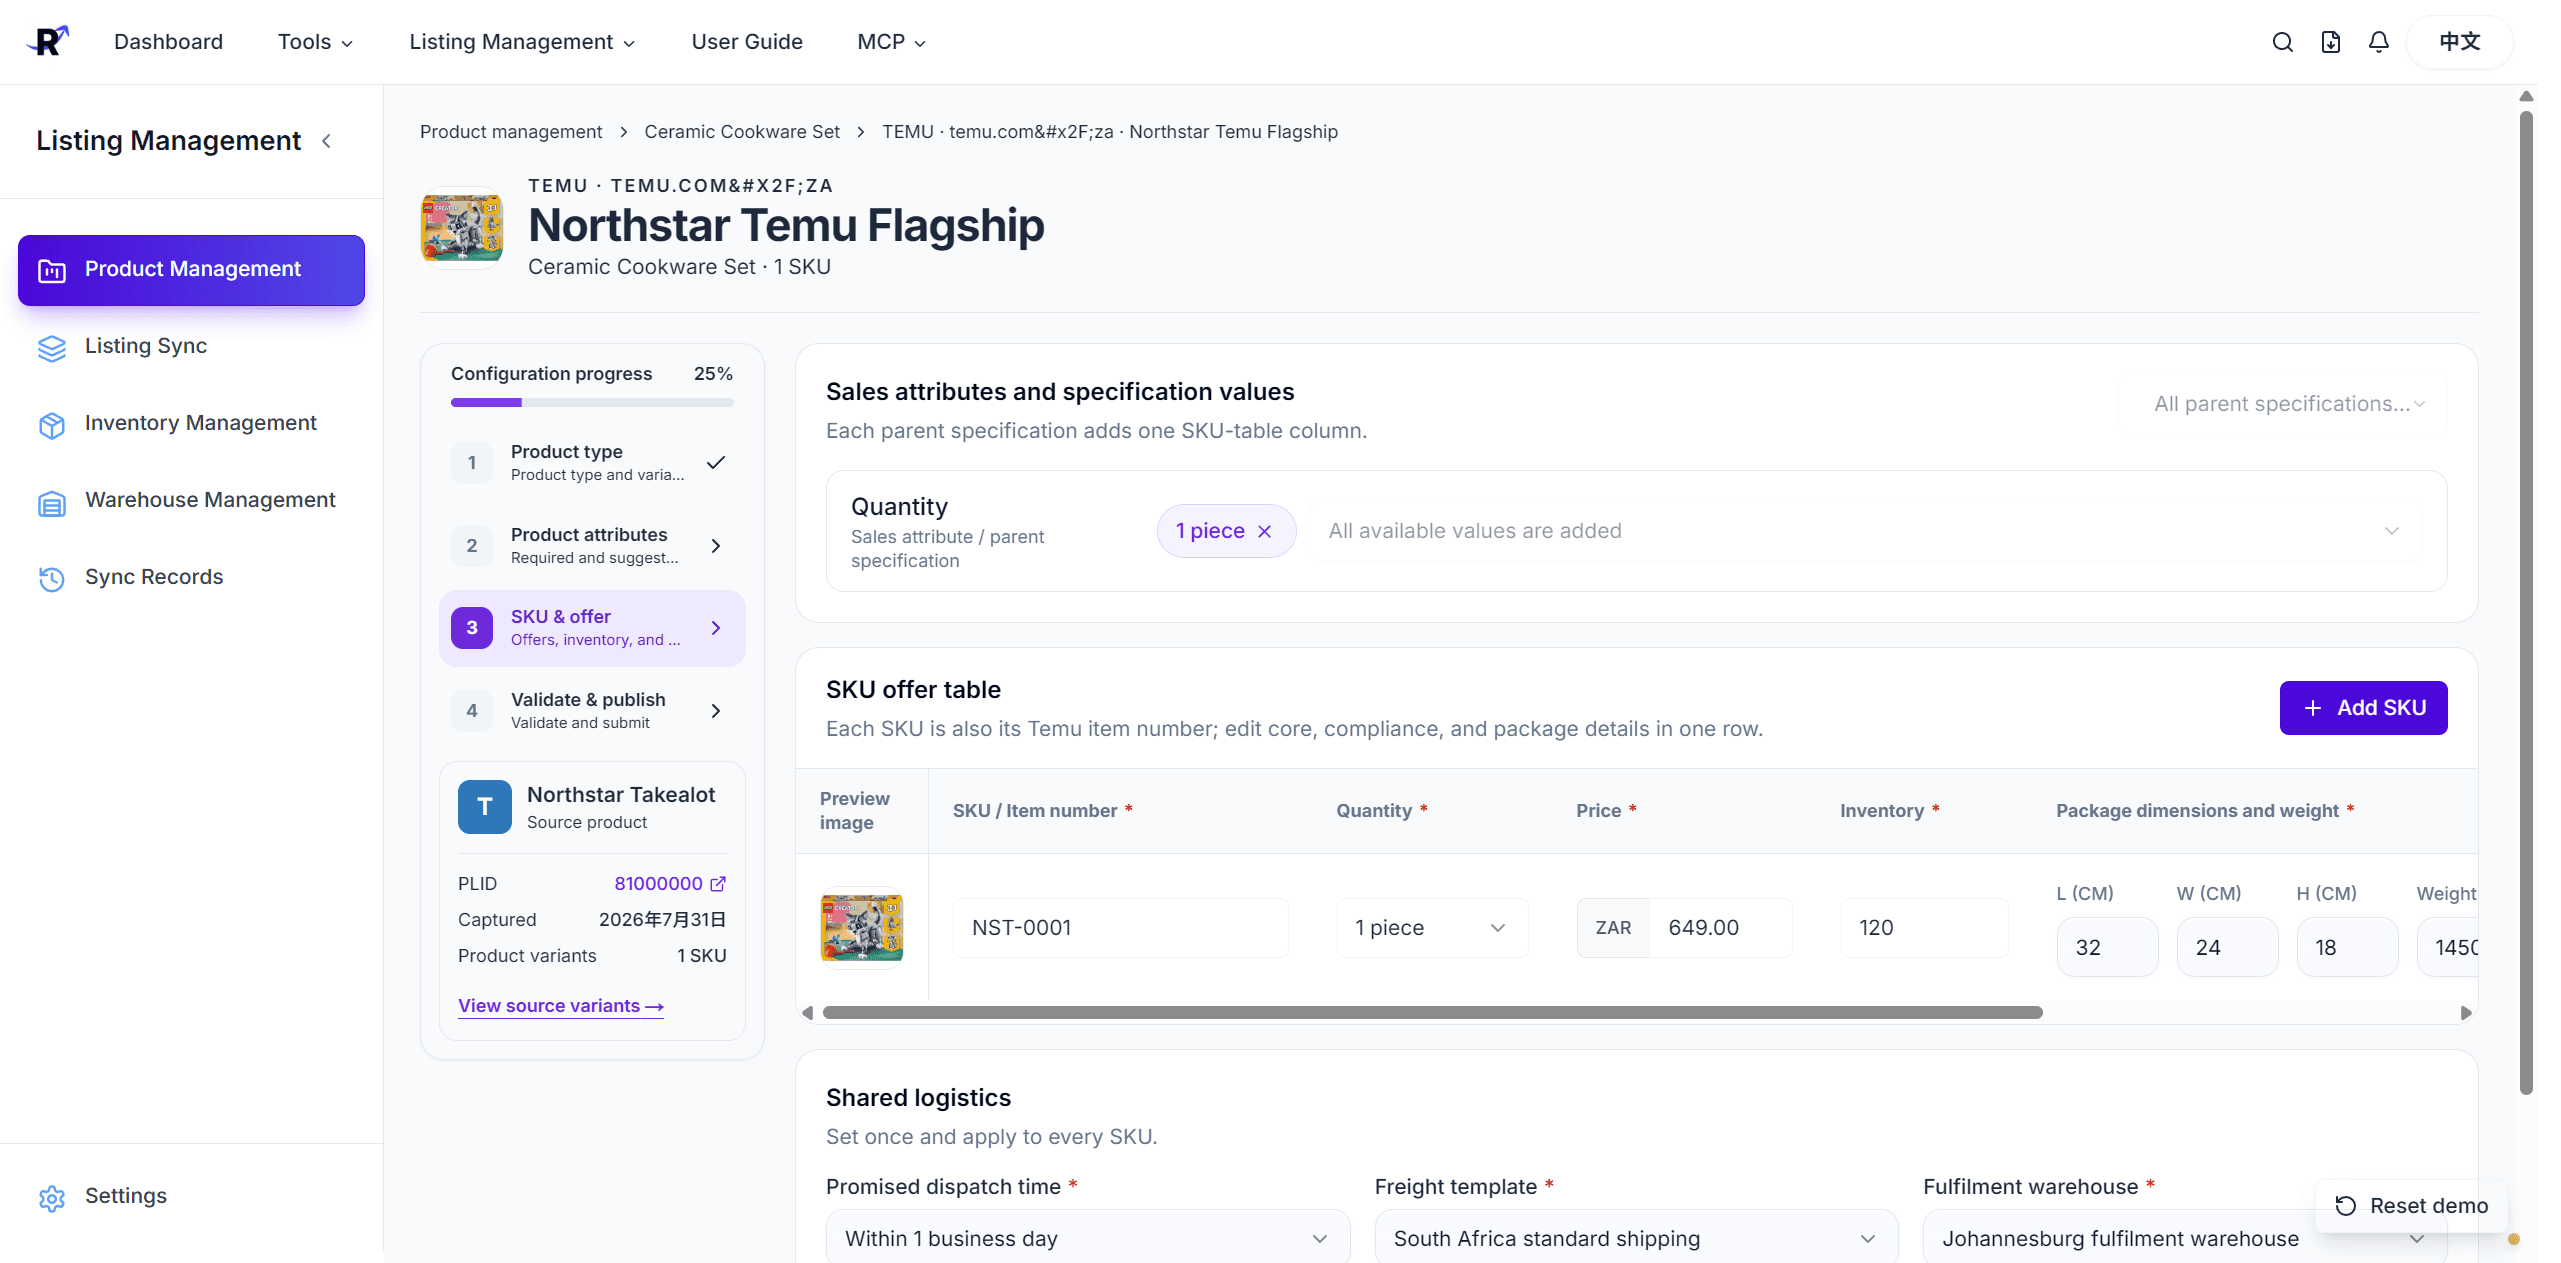Viewport: 2561px width, 1263px height.
Task: Open step 2 Product attributes
Action: 592,546
